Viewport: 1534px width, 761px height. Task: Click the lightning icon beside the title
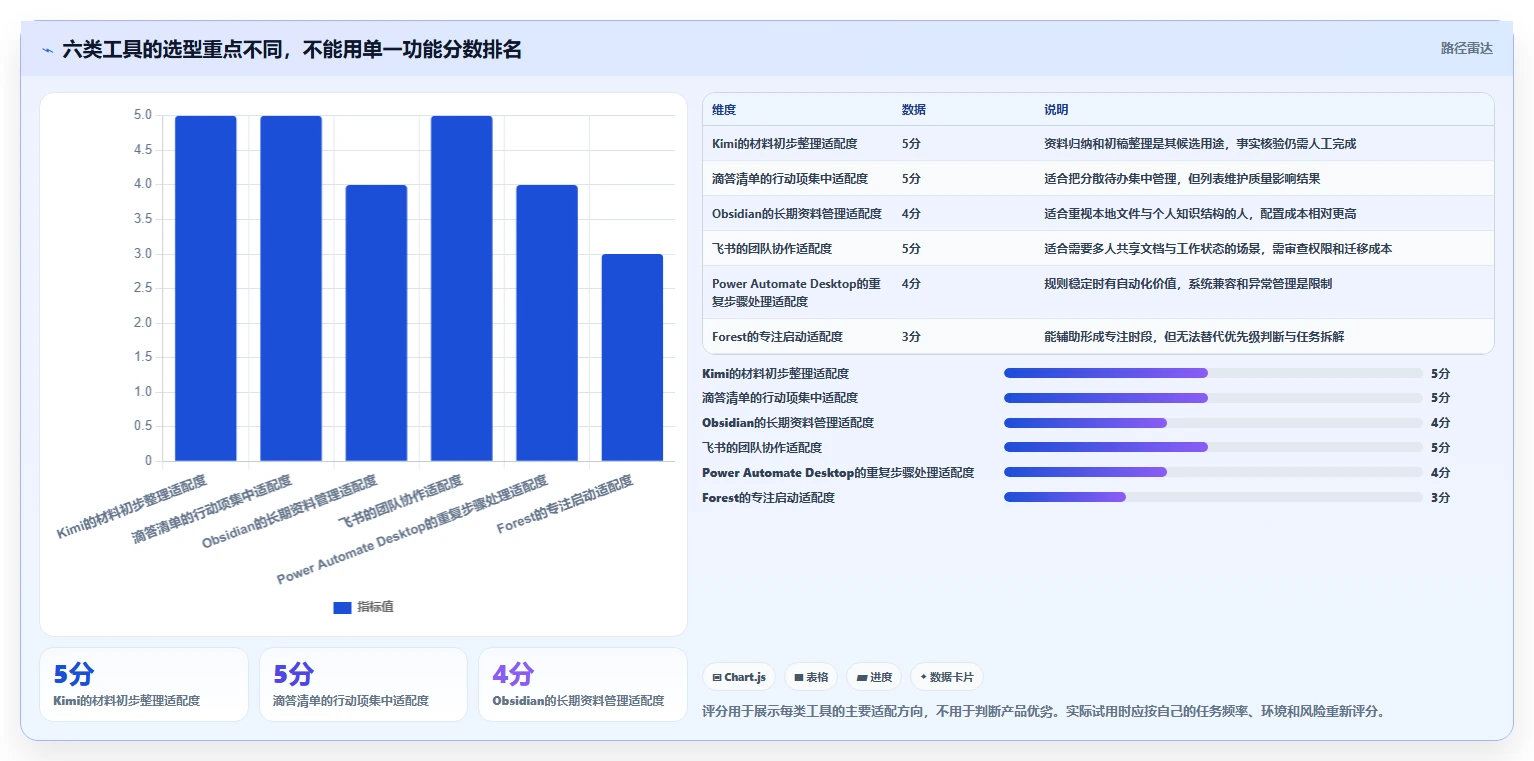[48, 50]
